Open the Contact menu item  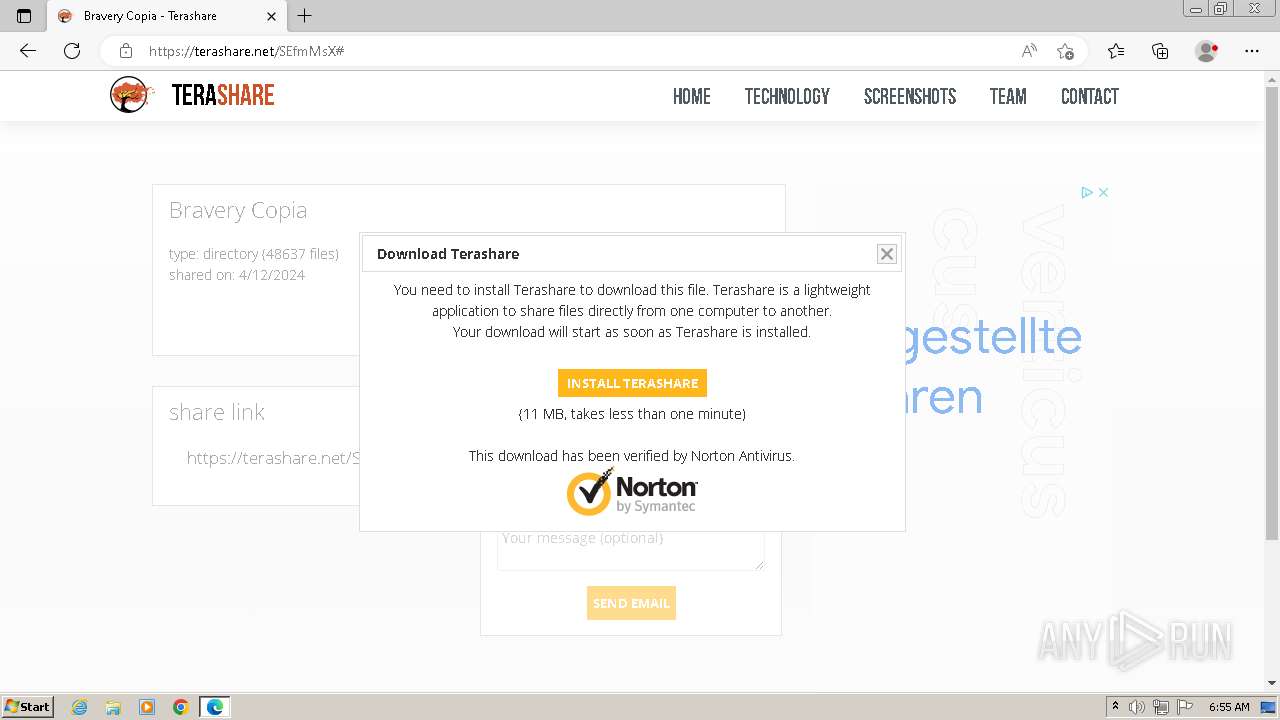click(x=1090, y=96)
